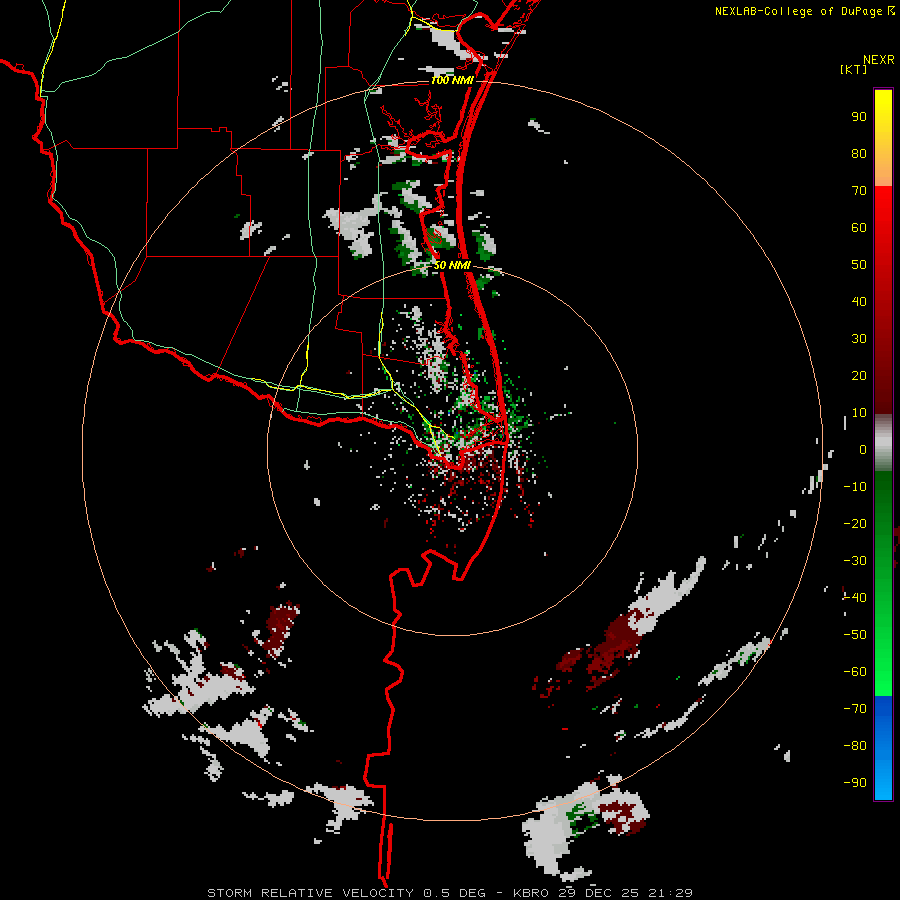Click the NEXR label above the color bar
The width and height of the screenshot is (900, 900).
point(879,60)
